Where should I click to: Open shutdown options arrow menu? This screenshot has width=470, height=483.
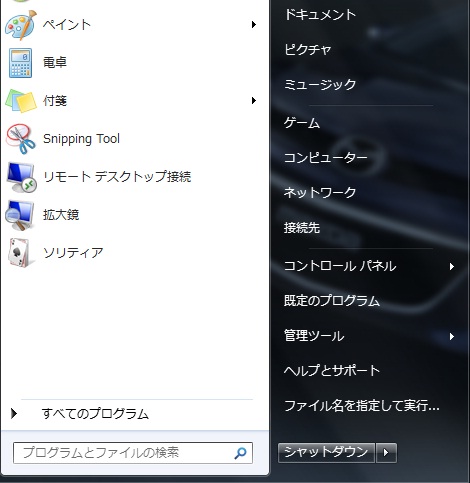[x=386, y=453]
